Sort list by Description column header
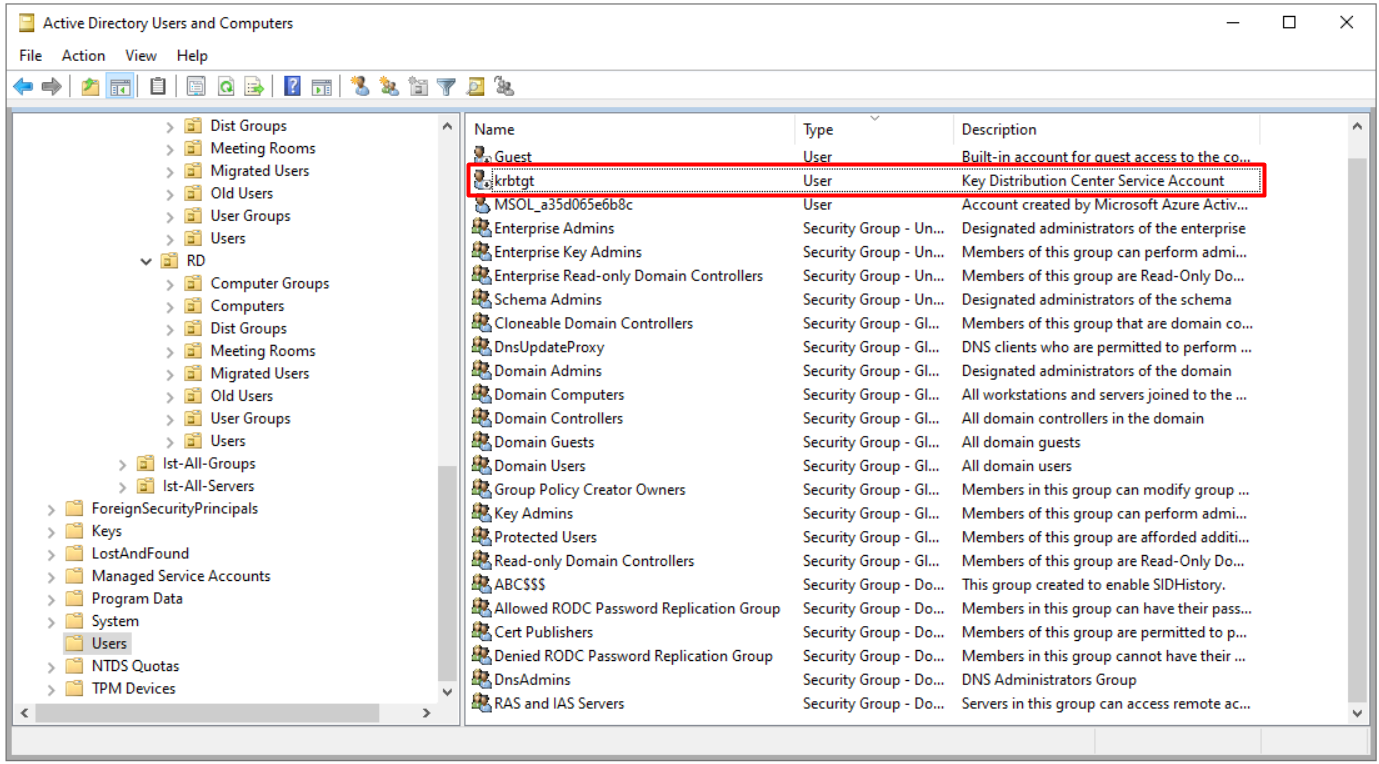The height and width of the screenshot is (764, 1379). click(x=1107, y=129)
